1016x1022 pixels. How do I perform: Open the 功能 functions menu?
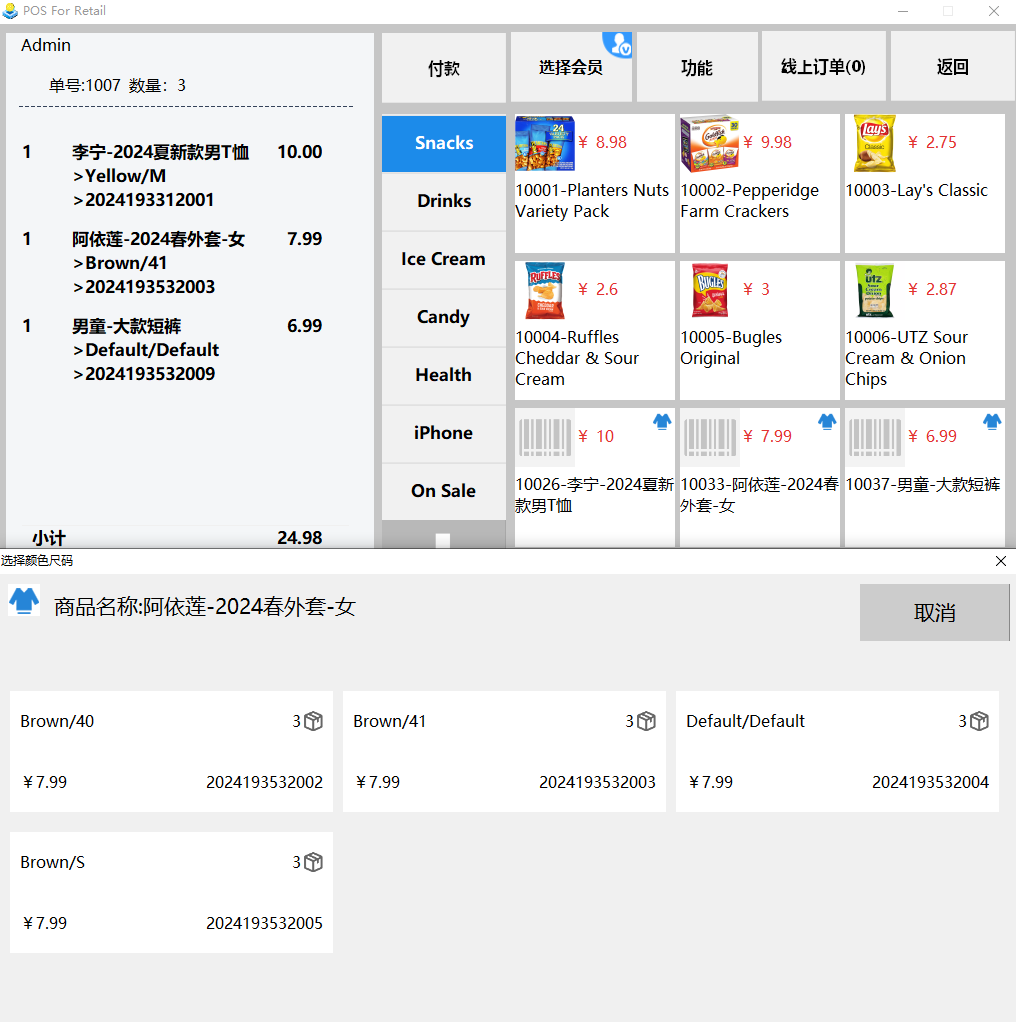(697, 67)
